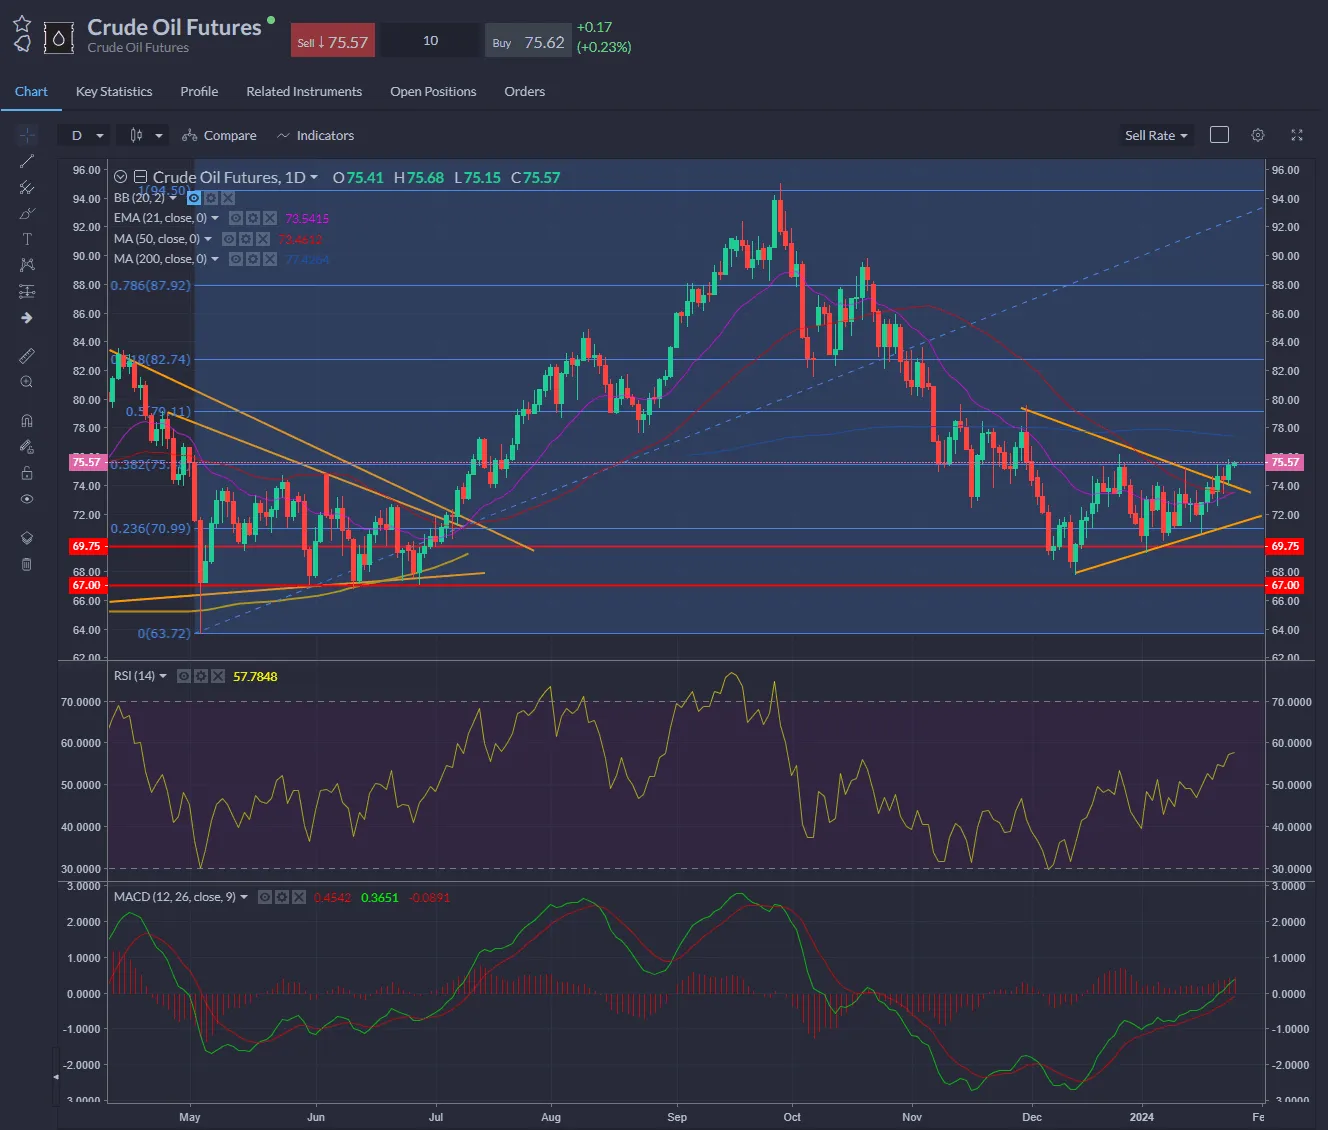Viewport: 1328px width, 1130px height.
Task: Open settings for EMA (21) indicator
Action: (253, 218)
